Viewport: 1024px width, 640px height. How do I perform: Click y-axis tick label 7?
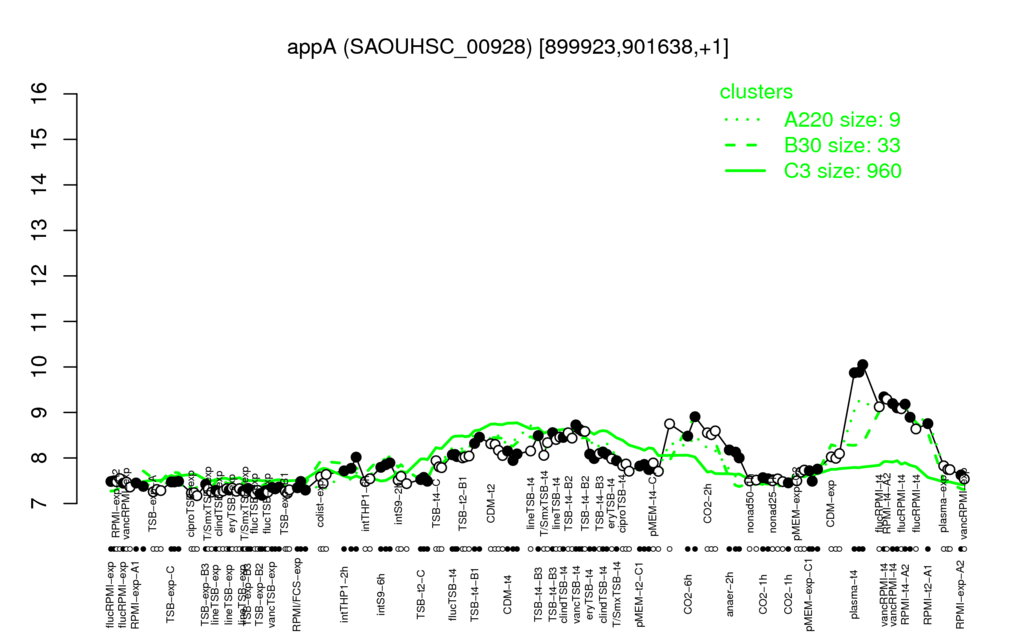(40, 504)
